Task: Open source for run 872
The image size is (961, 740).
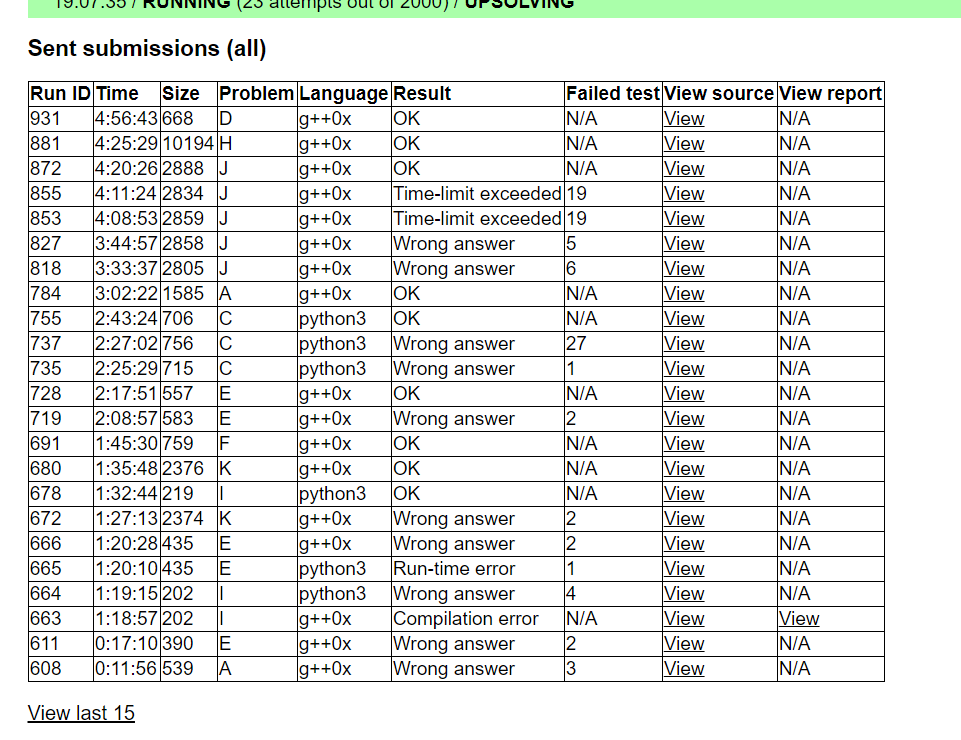Action: point(684,169)
